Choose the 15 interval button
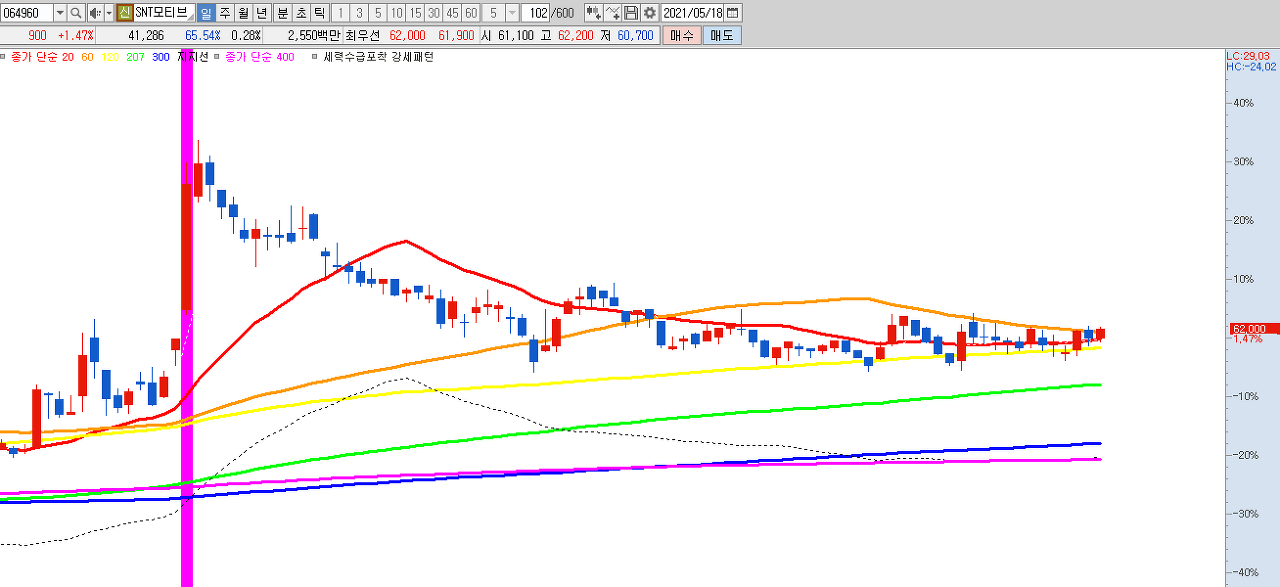Viewport: 1280px width, 587px height. (x=415, y=13)
